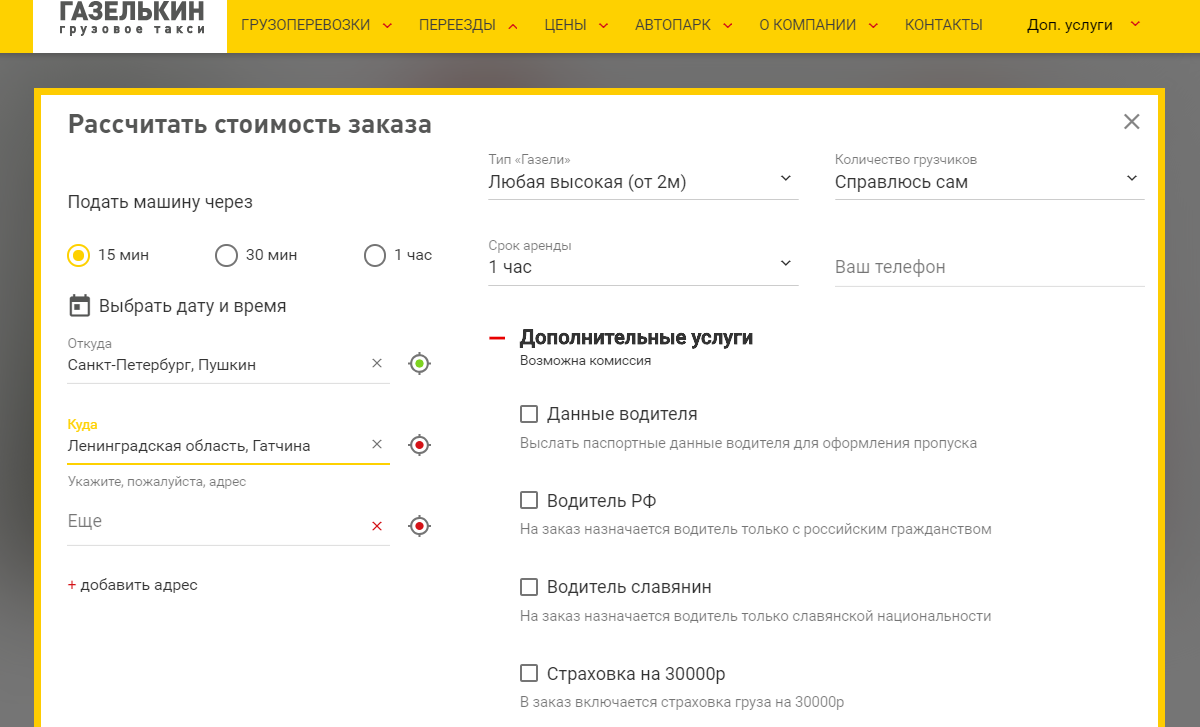
Task: Click the location target icon beside Куда
Action: point(420,445)
